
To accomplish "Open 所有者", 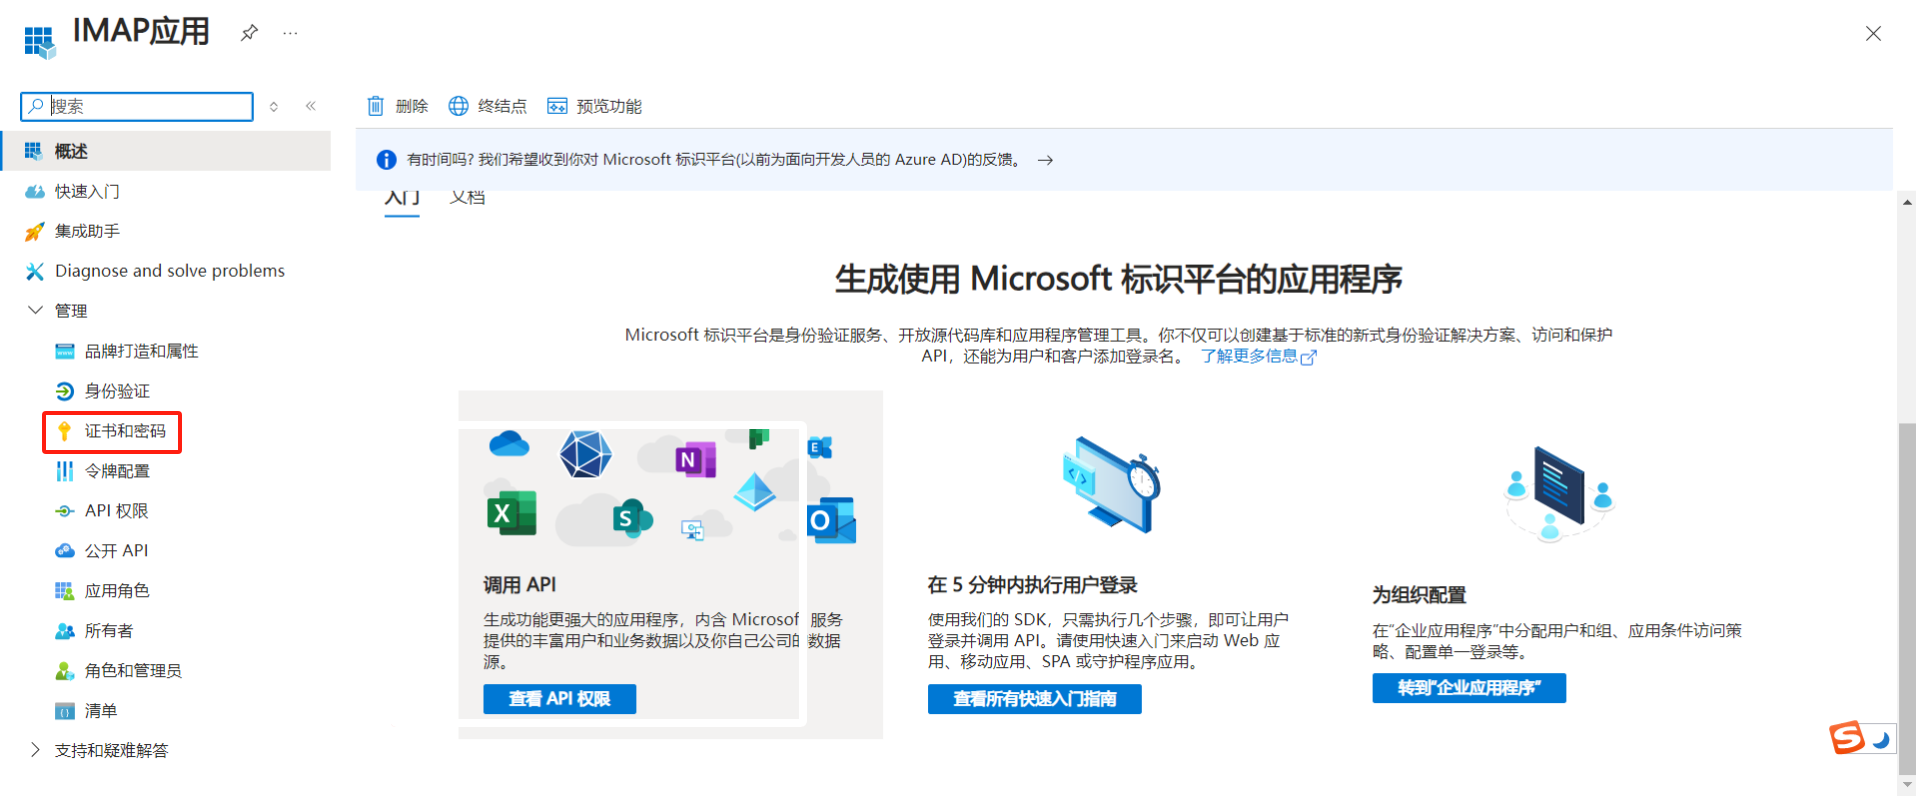I will [109, 631].
